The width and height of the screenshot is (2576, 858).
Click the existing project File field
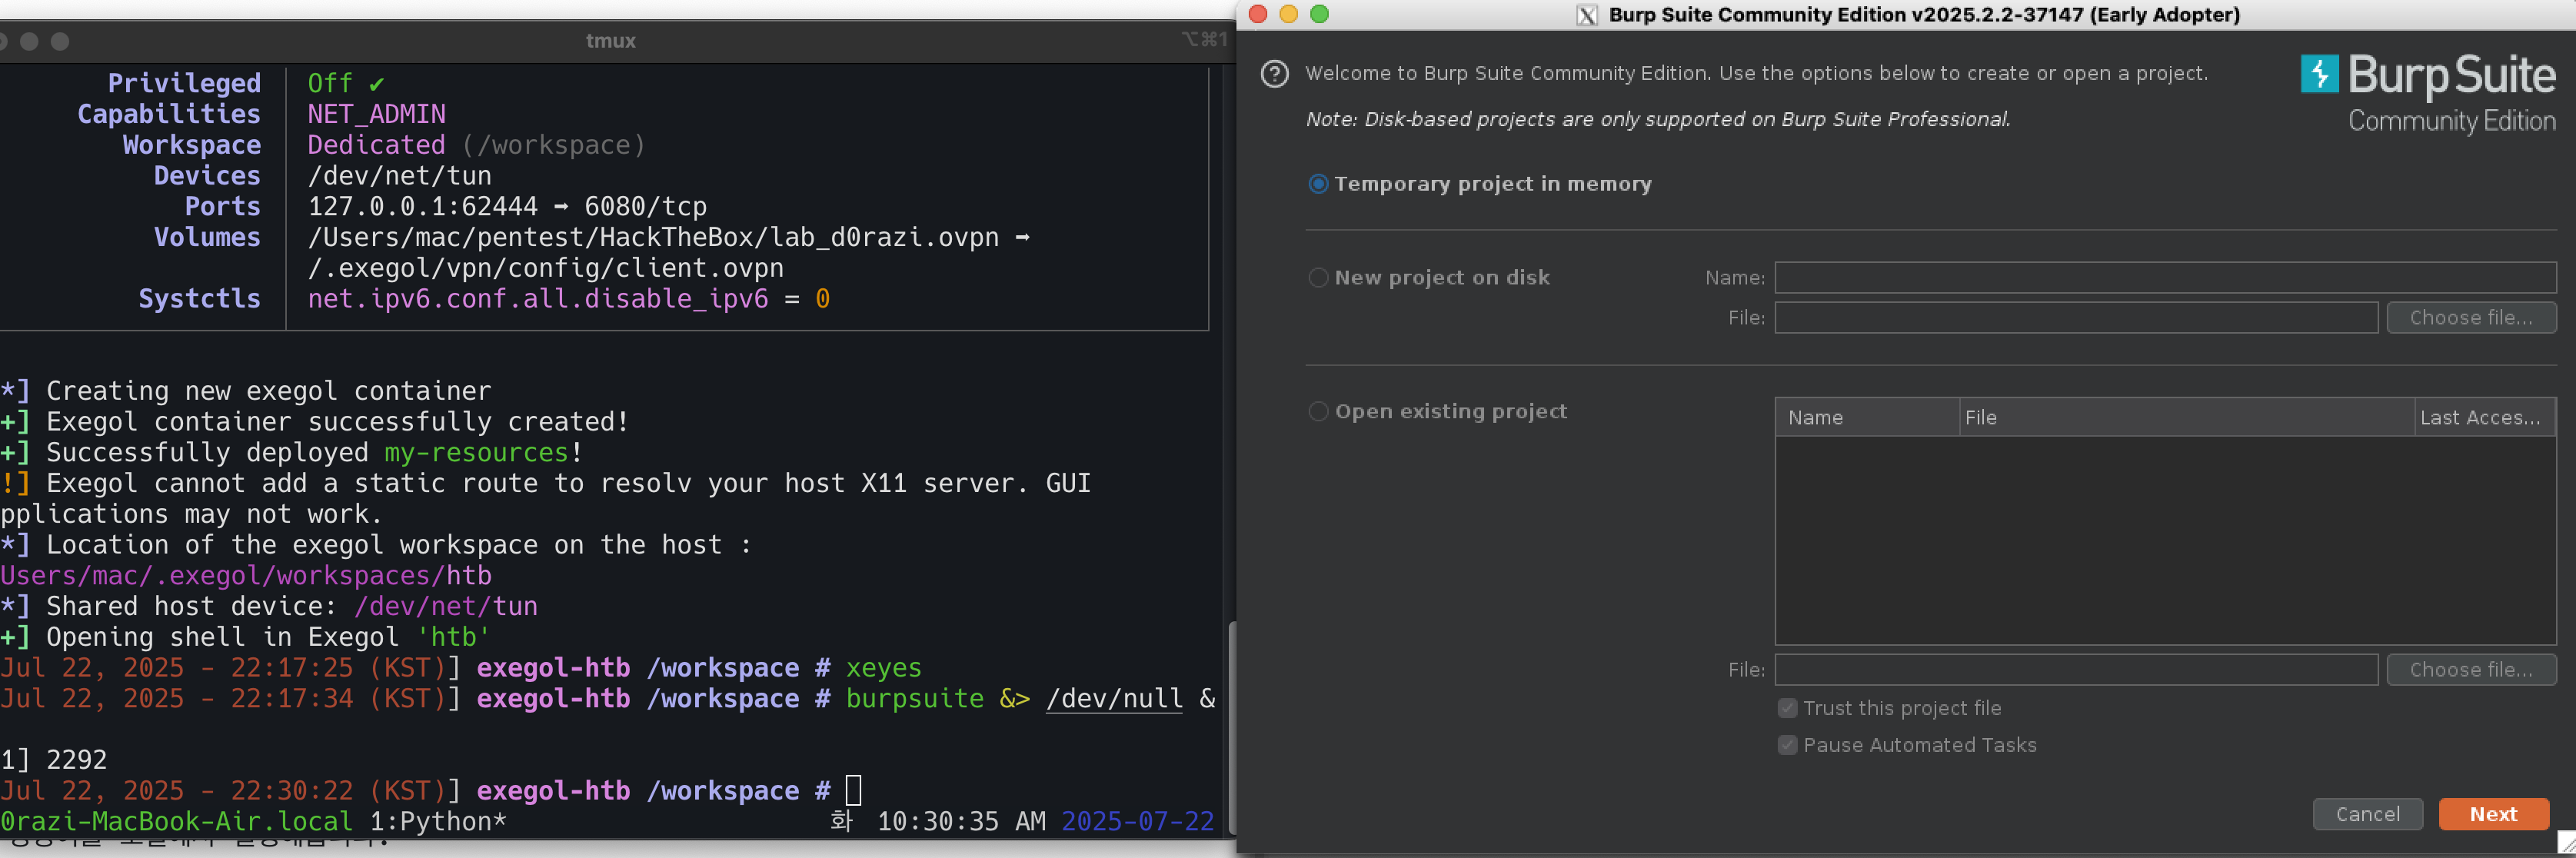(2075, 670)
